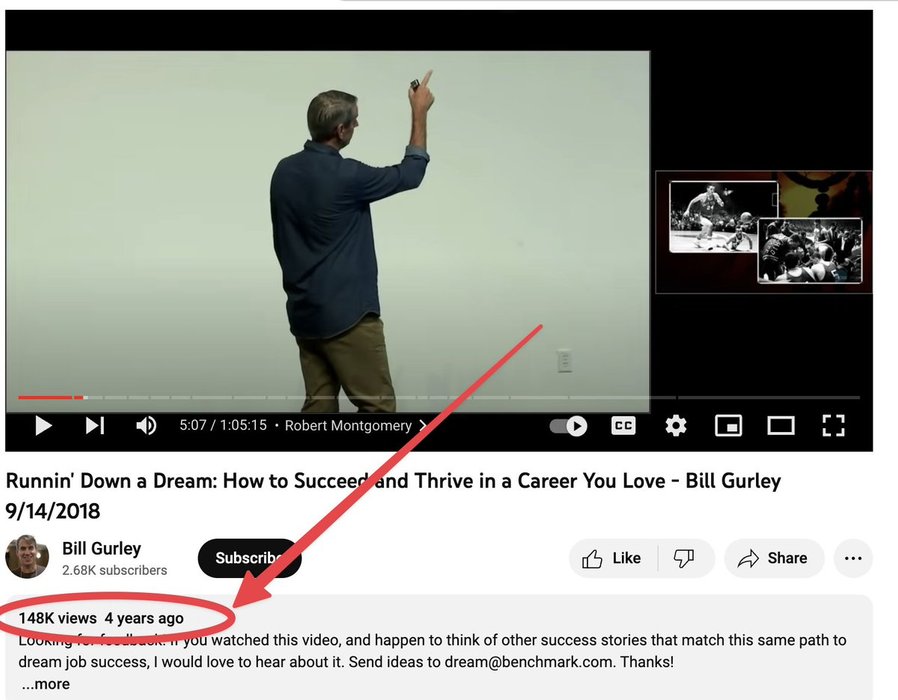Click the 5:07 / 1:05:15 time display
This screenshot has width=898, height=700.
point(223,425)
